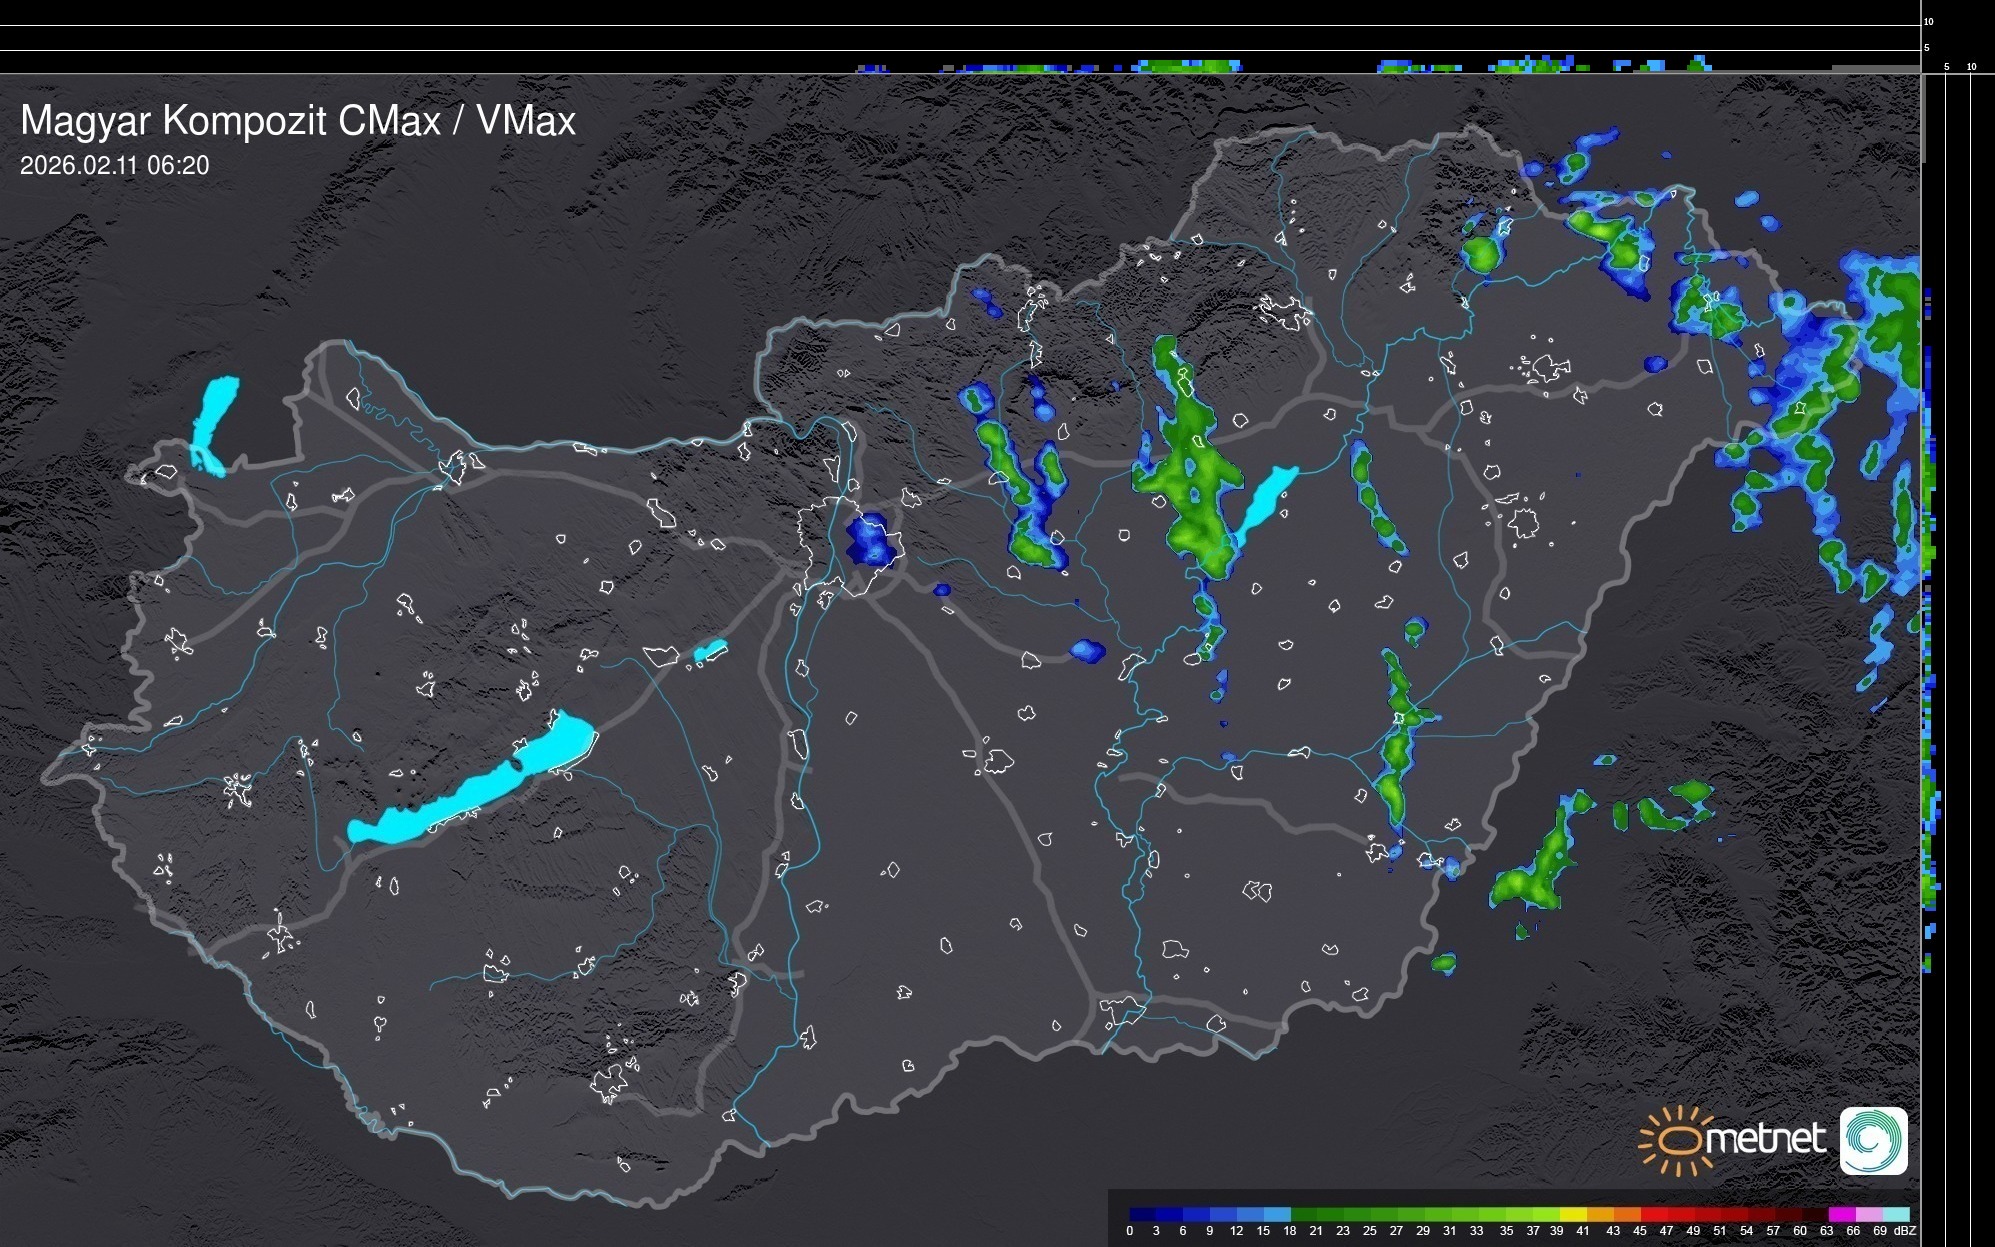The width and height of the screenshot is (1995, 1247).
Task: Click the Magyar Kompozit CMax / VMax title
Action: click(298, 121)
